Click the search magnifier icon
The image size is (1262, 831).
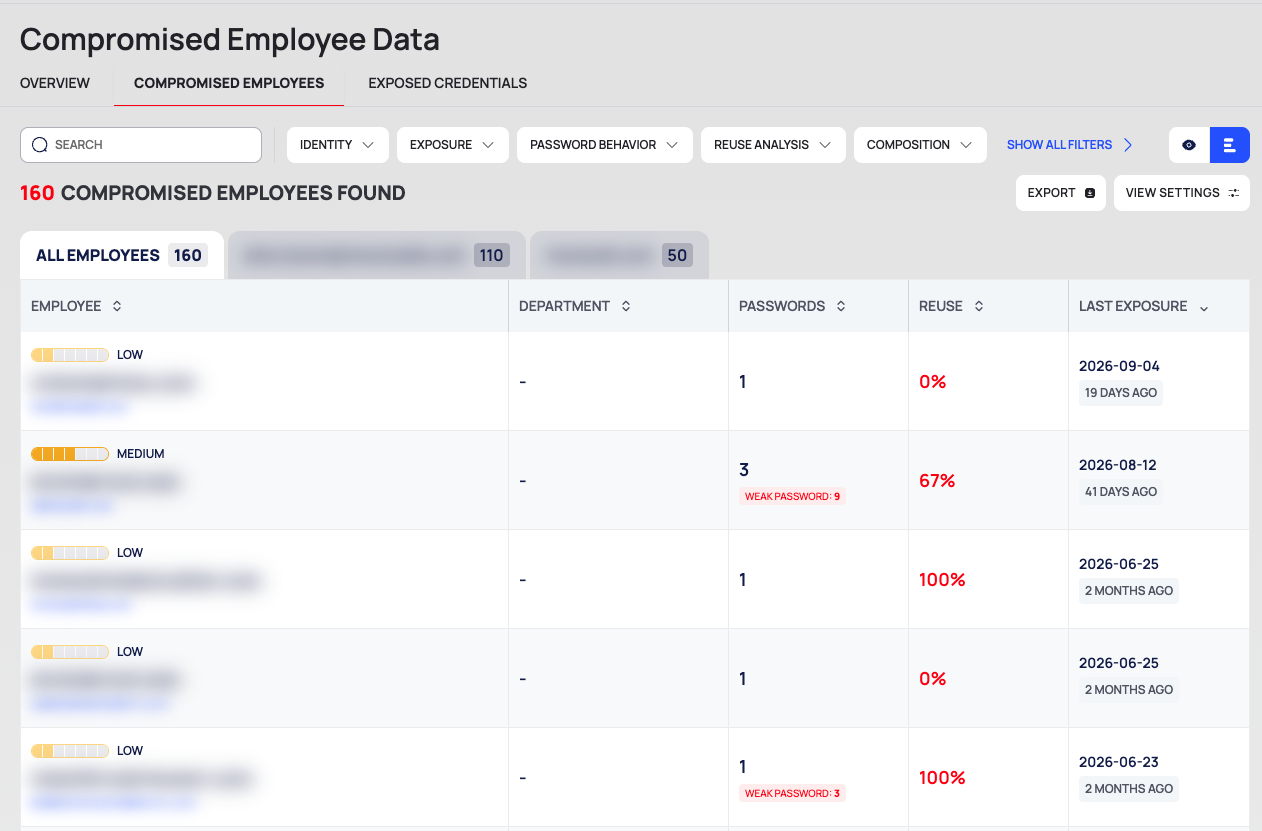pyautogui.click(x=40, y=145)
